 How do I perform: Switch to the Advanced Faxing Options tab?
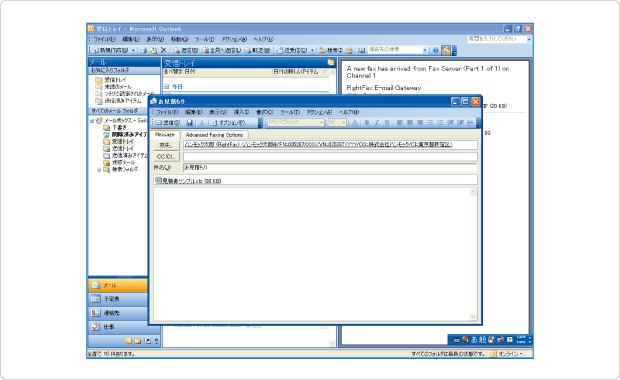point(214,134)
